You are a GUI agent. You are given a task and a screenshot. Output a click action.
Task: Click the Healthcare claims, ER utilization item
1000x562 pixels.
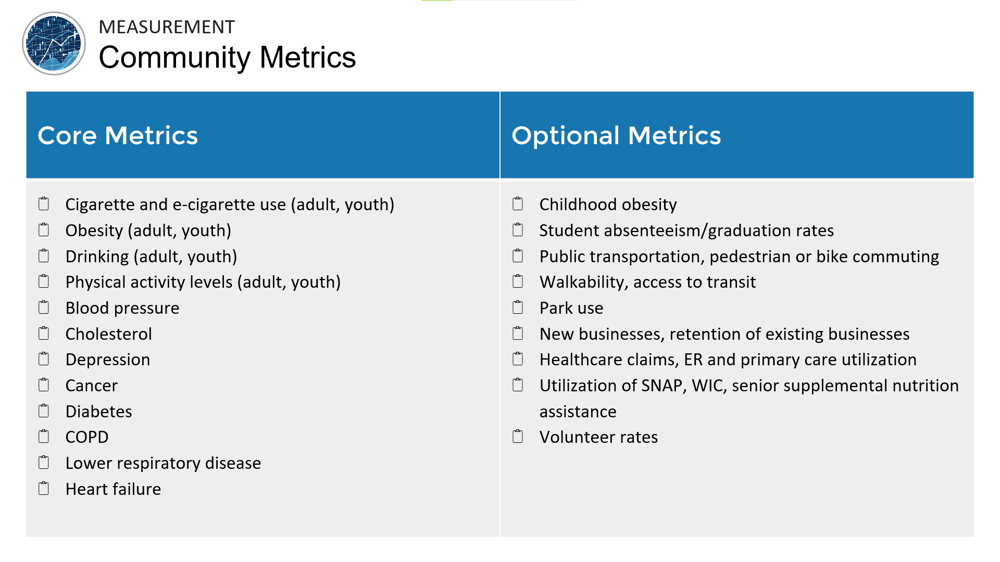pos(727,360)
